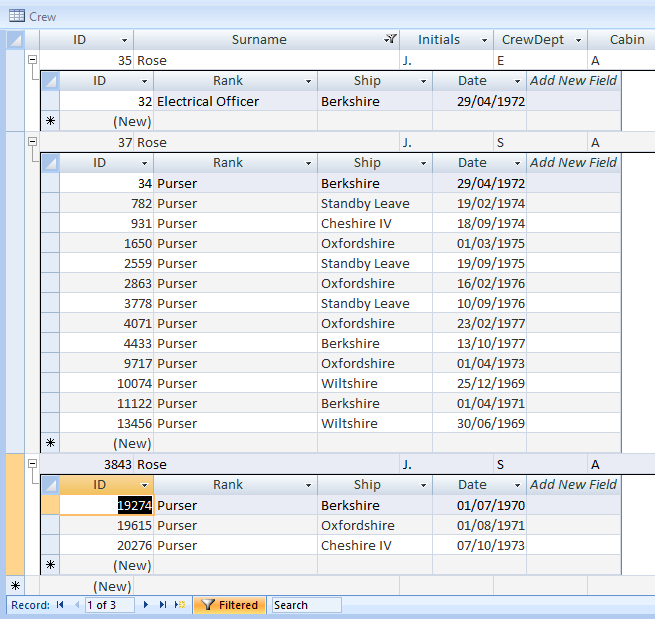Click the date cell 23/02/1977

click(479, 323)
